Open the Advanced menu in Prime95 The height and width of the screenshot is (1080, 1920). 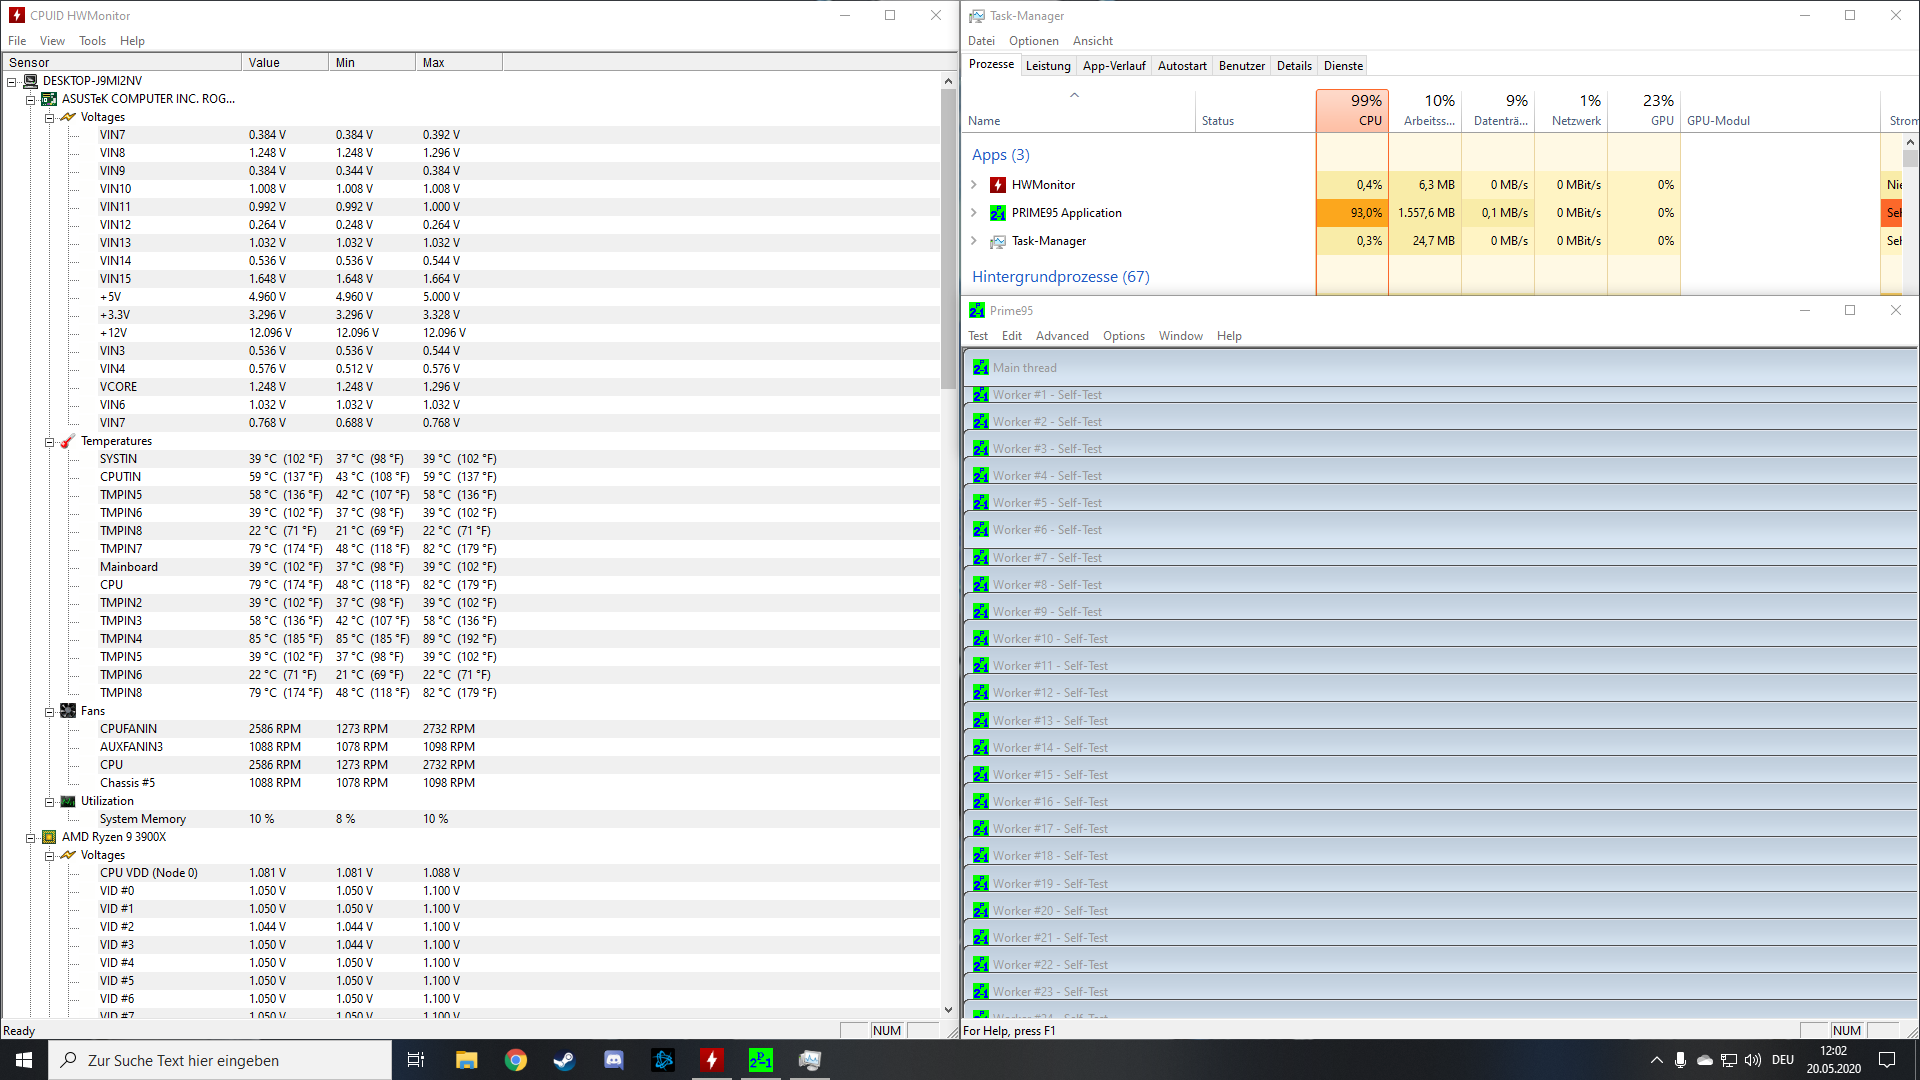[x=1062, y=336]
